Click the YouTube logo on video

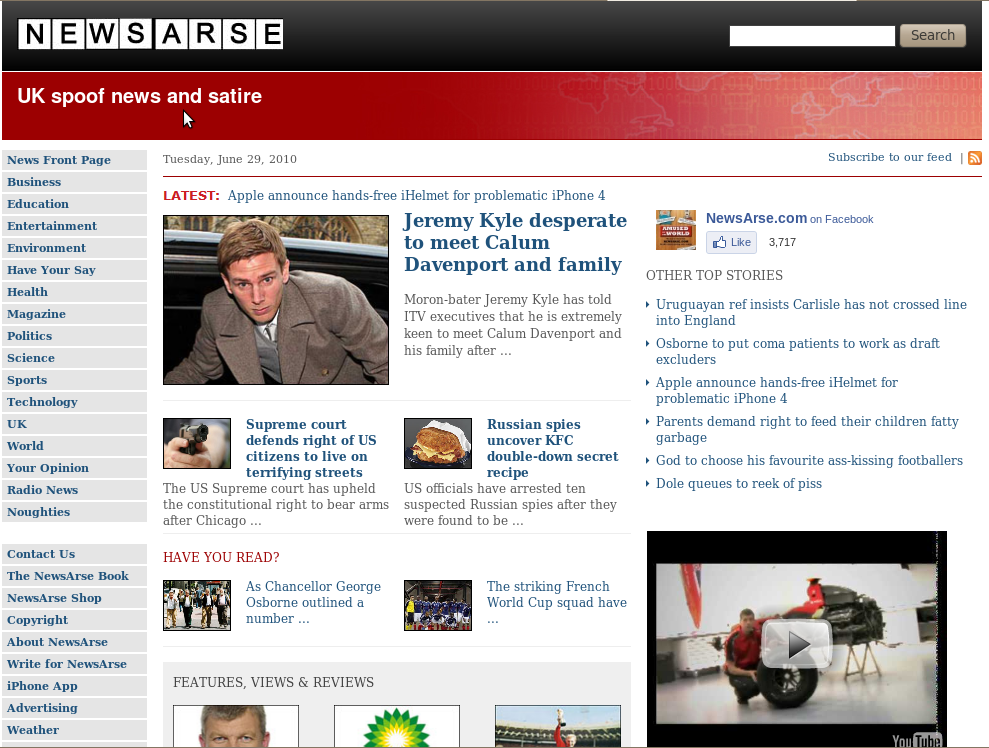click(916, 740)
